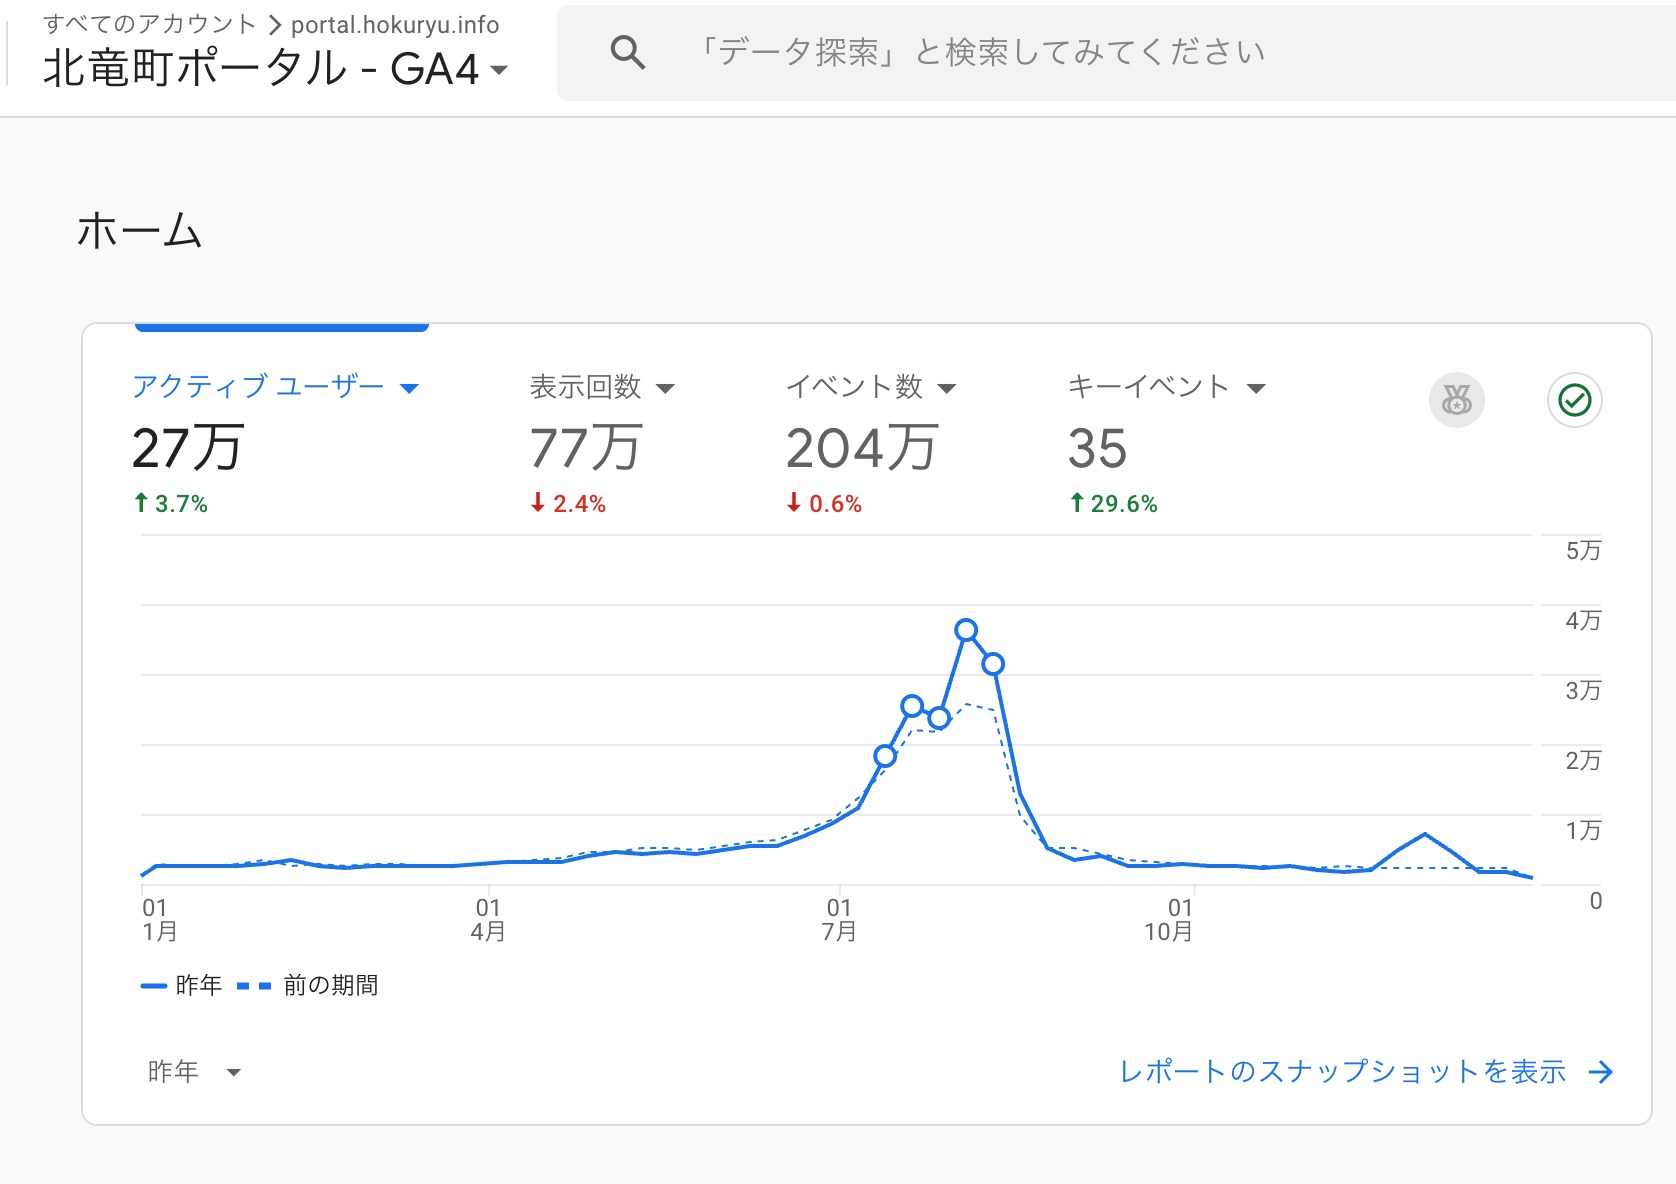
Task: Select the 204万 イベント数 metric tab
Action: point(861,448)
